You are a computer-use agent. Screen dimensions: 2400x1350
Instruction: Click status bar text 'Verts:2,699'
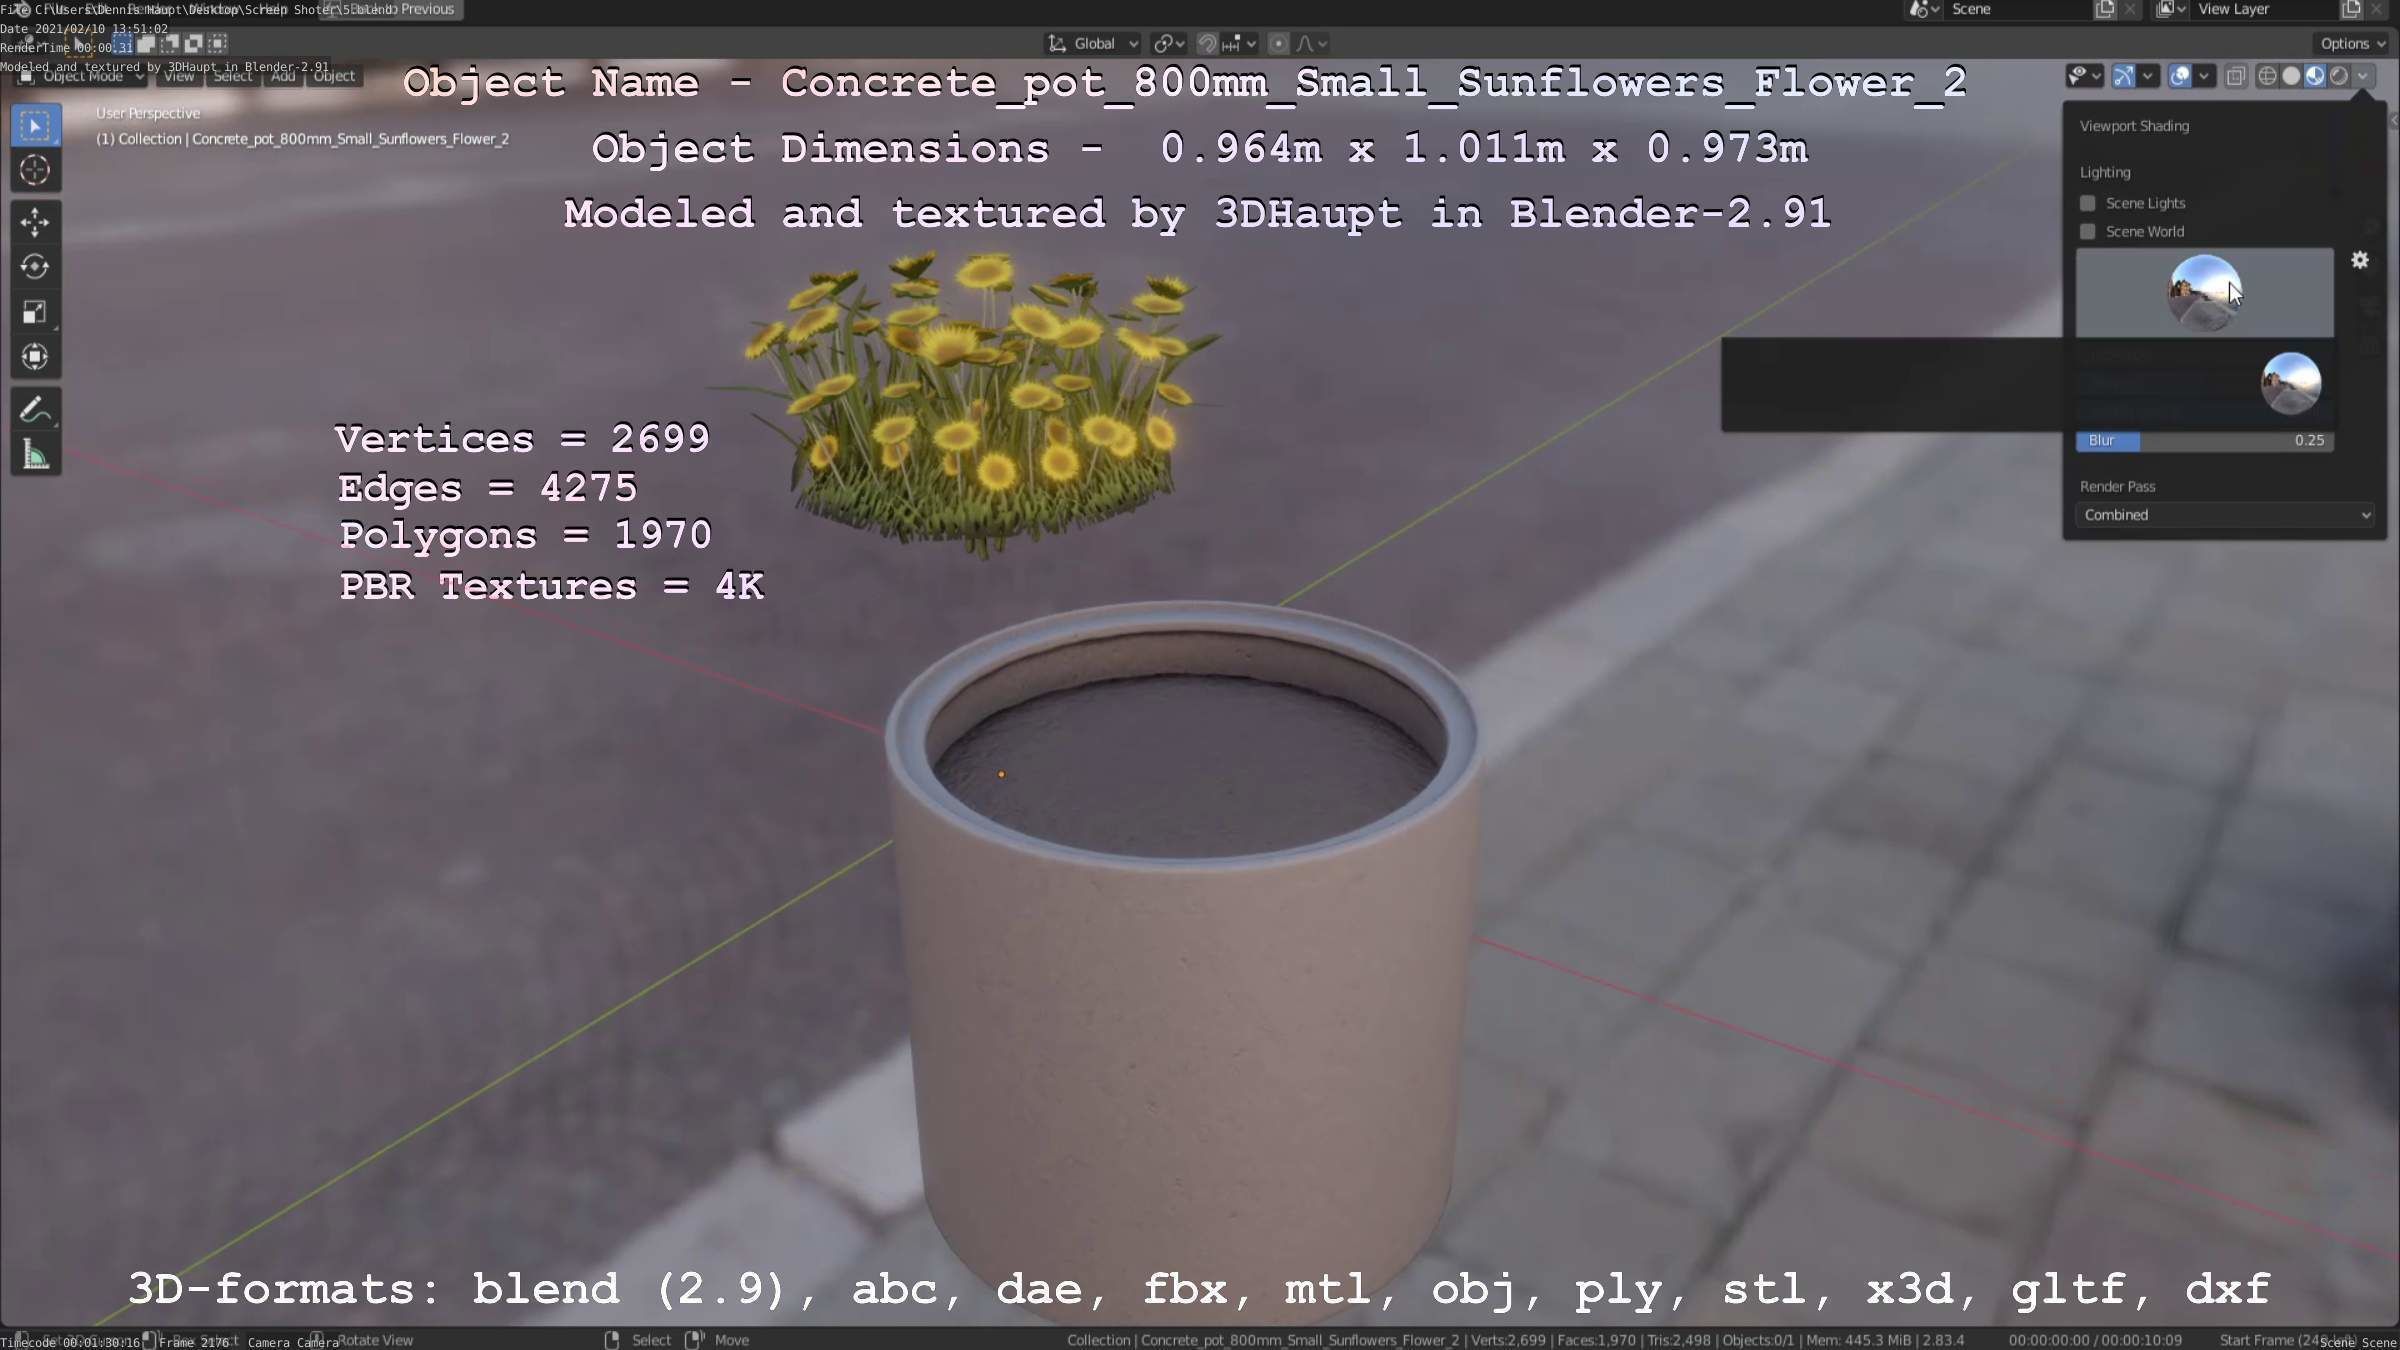(x=1508, y=1340)
